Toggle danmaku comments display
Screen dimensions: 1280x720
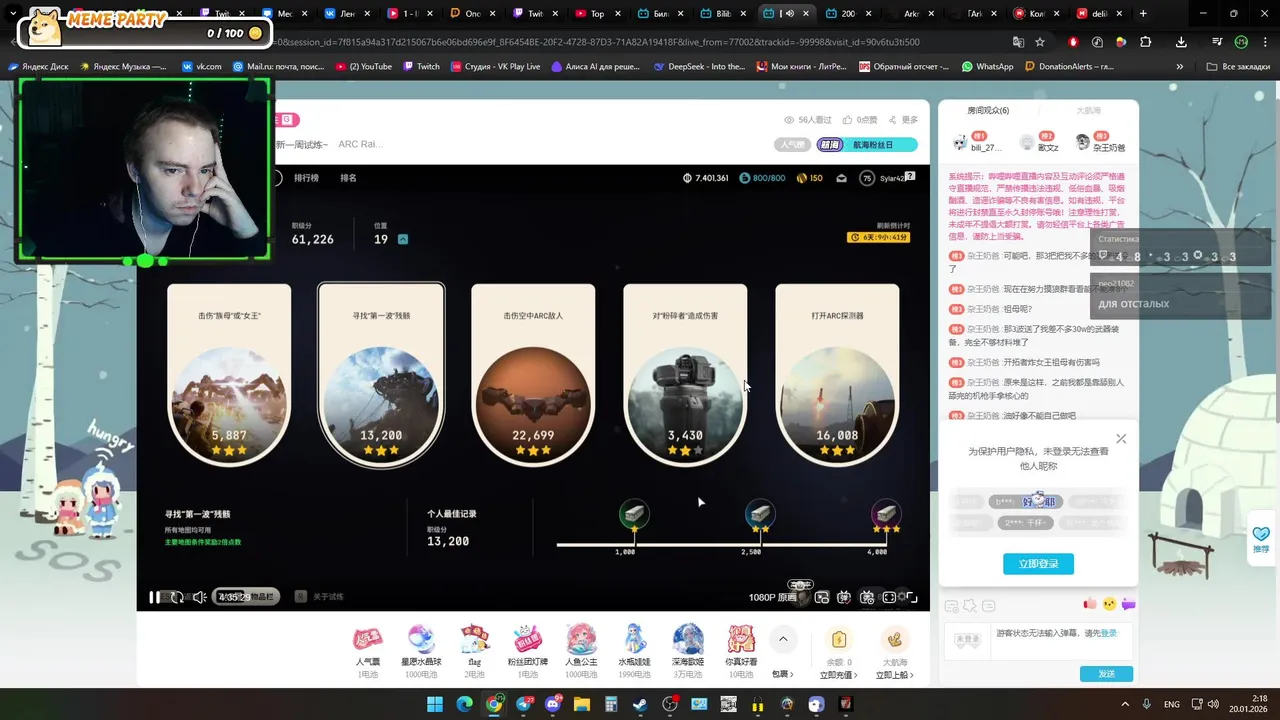coord(844,597)
